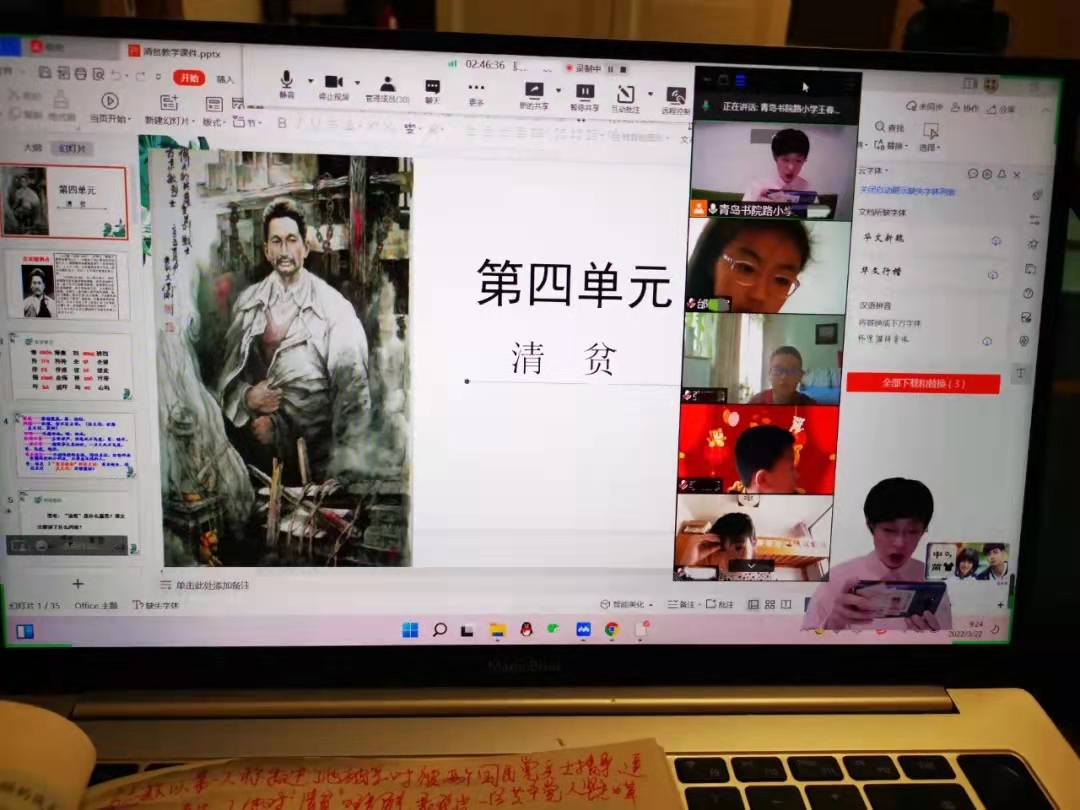This screenshot has height=810, width=1080.
Task: Open annotation options dropdown arrow
Action: [x=650, y=93]
